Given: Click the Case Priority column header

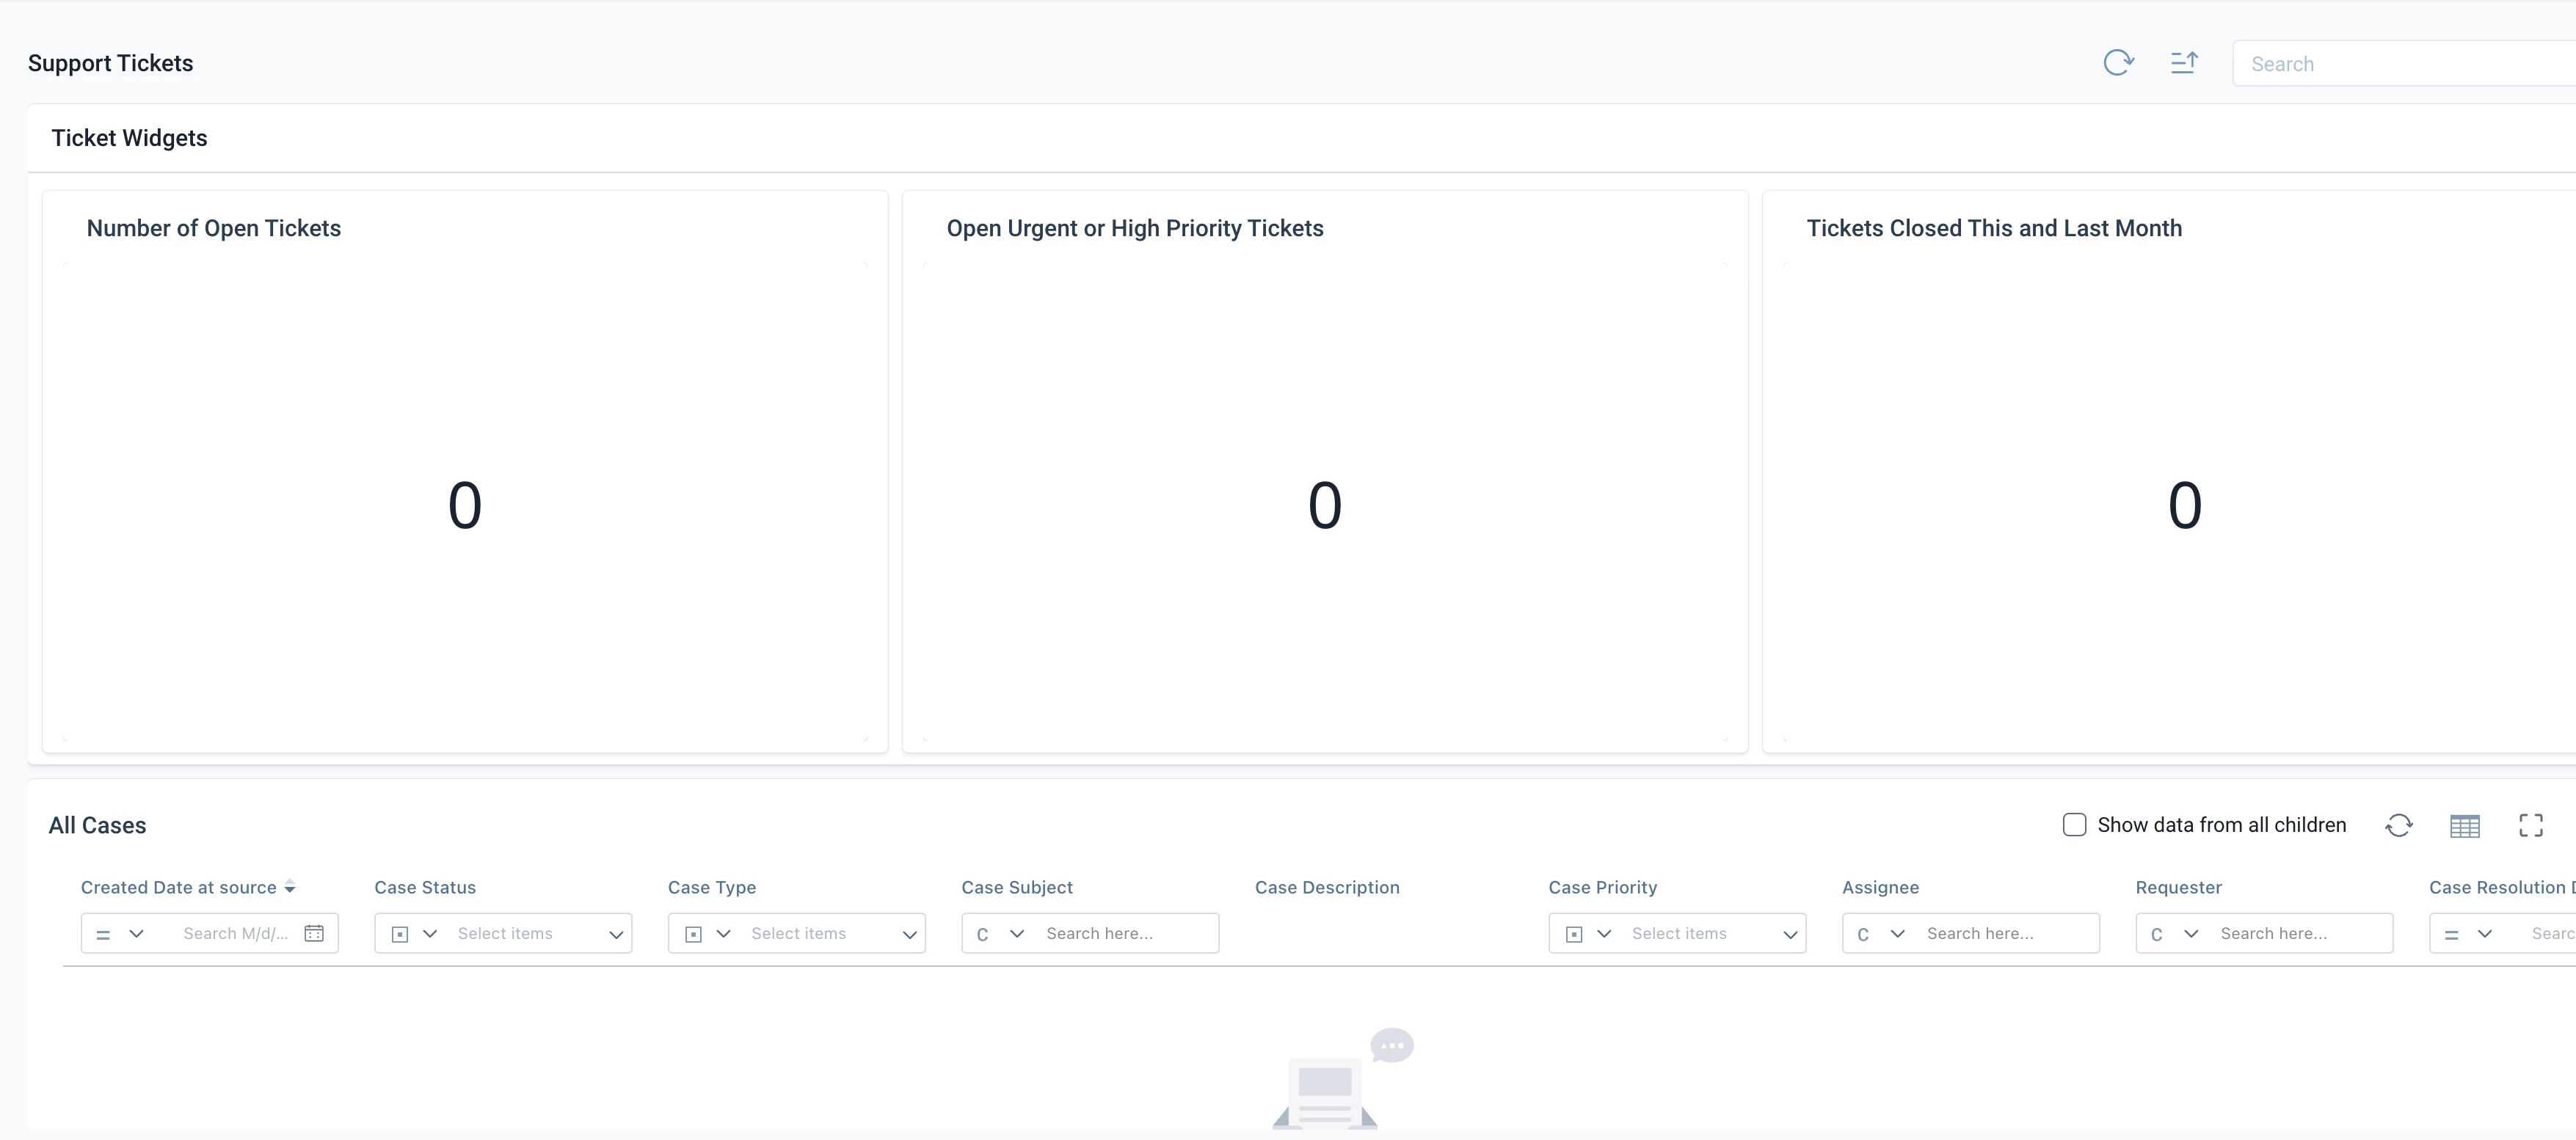Looking at the screenshot, I should pos(1602,887).
